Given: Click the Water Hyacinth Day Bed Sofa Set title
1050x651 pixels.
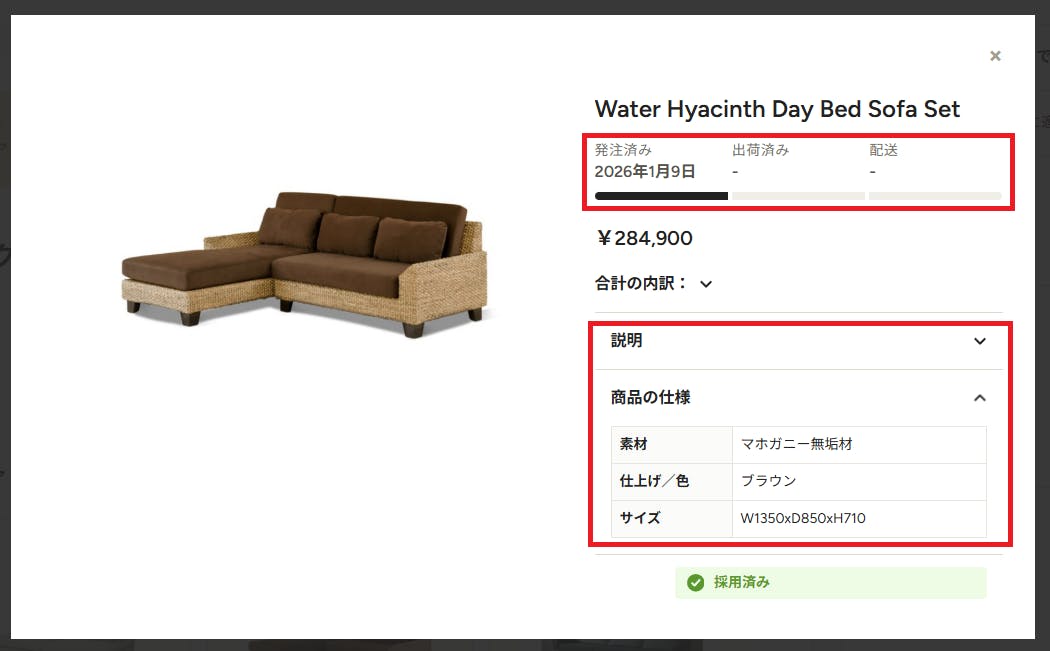Looking at the screenshot, I should (777, 109).
